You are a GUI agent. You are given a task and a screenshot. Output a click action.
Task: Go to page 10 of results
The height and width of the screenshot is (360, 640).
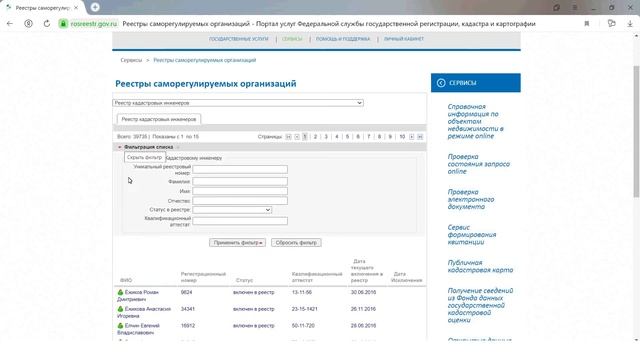click(x=402, y=137)
